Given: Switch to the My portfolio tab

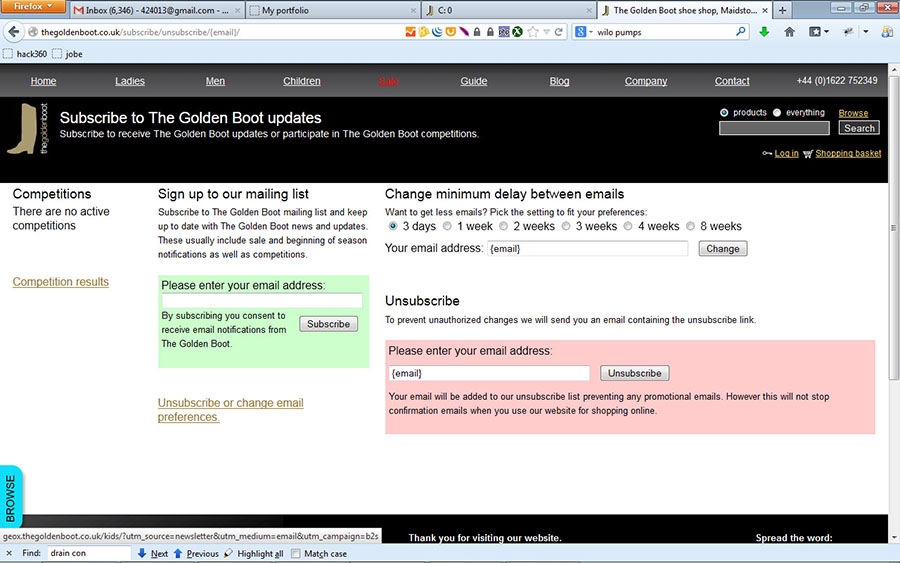Looking at the screenshot, I should 333,10.
